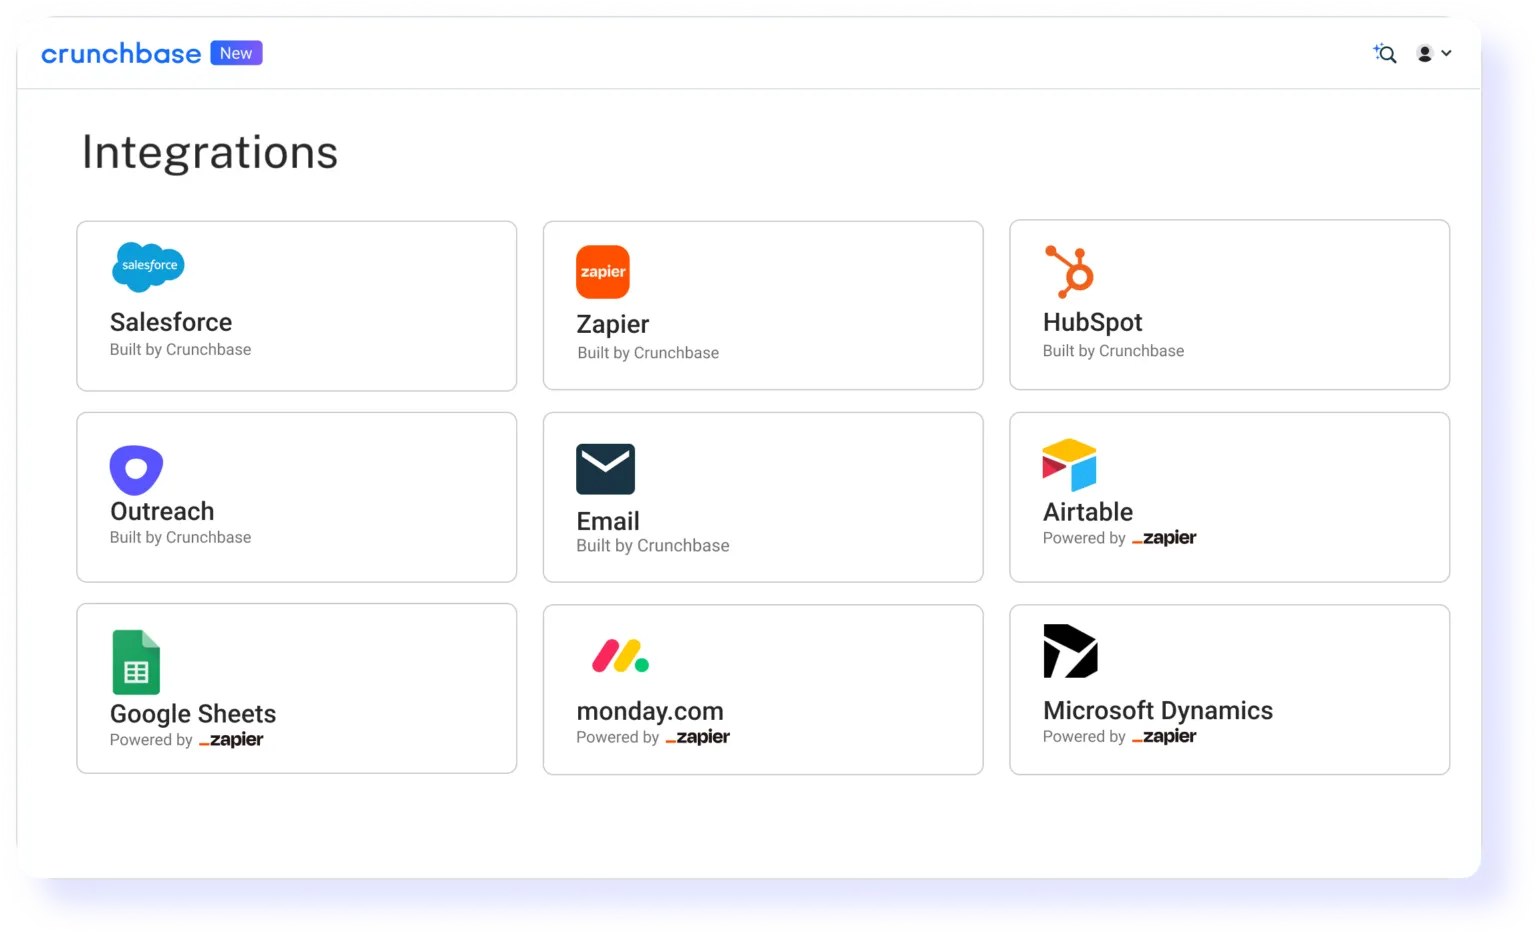Open the HubSpot integration title
The height and width of the screenshot is (933, 1536).
pos(1092,322)
